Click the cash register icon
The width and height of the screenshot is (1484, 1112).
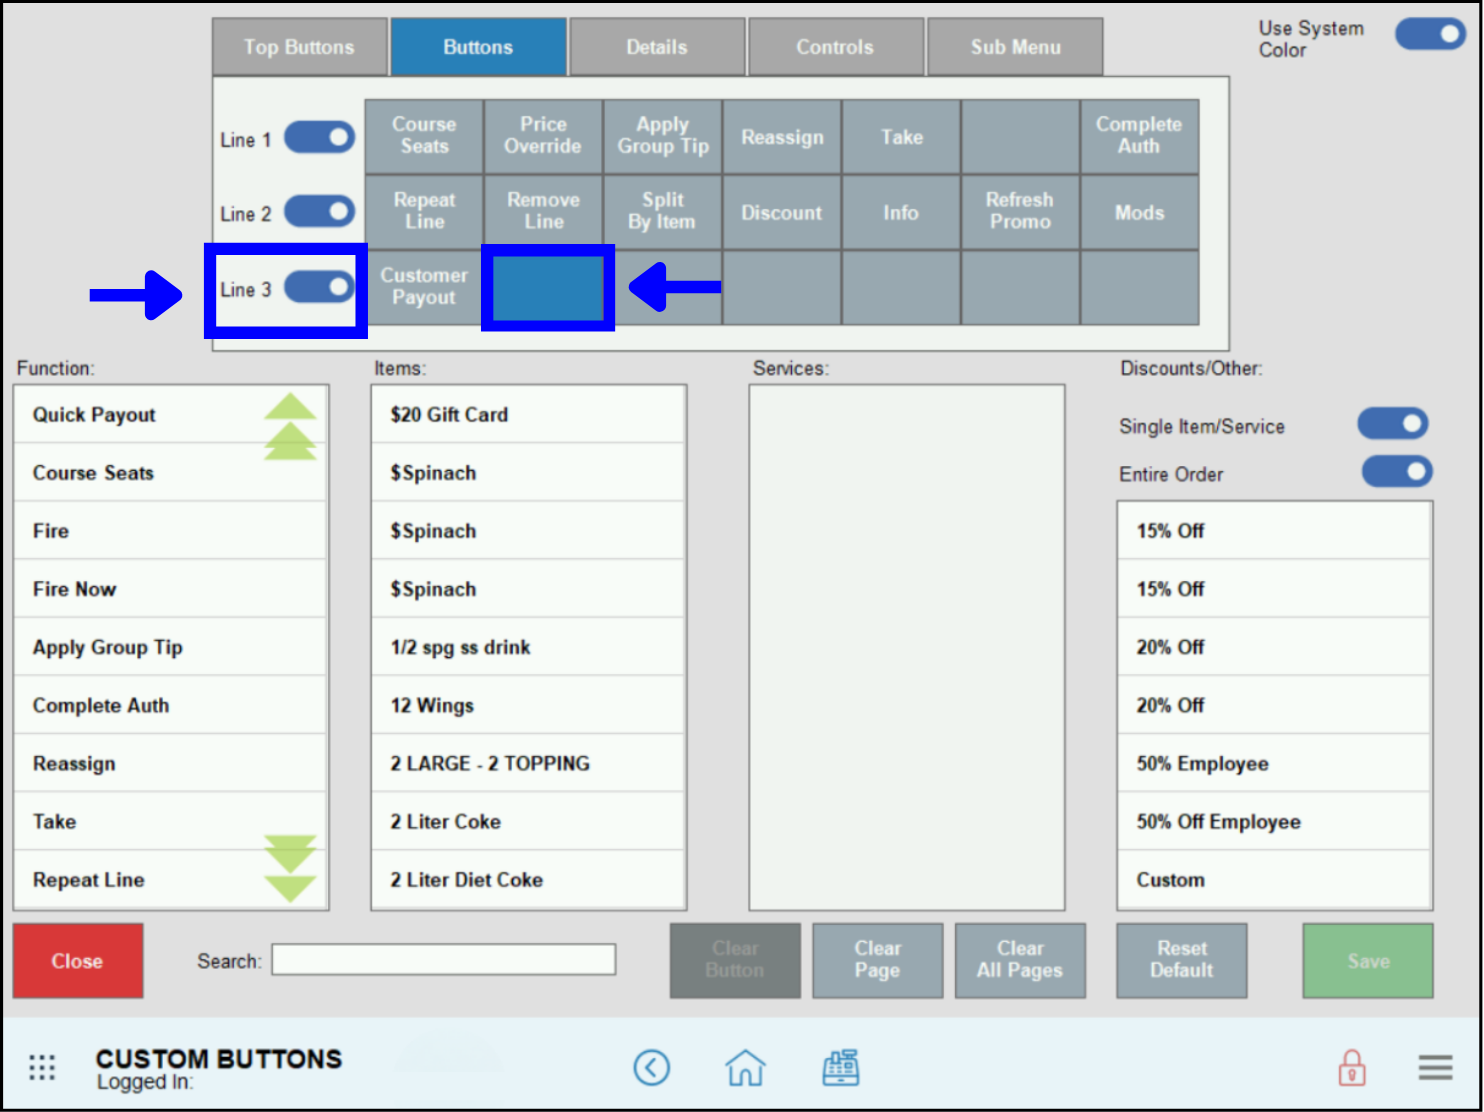tap(841, 1067)
